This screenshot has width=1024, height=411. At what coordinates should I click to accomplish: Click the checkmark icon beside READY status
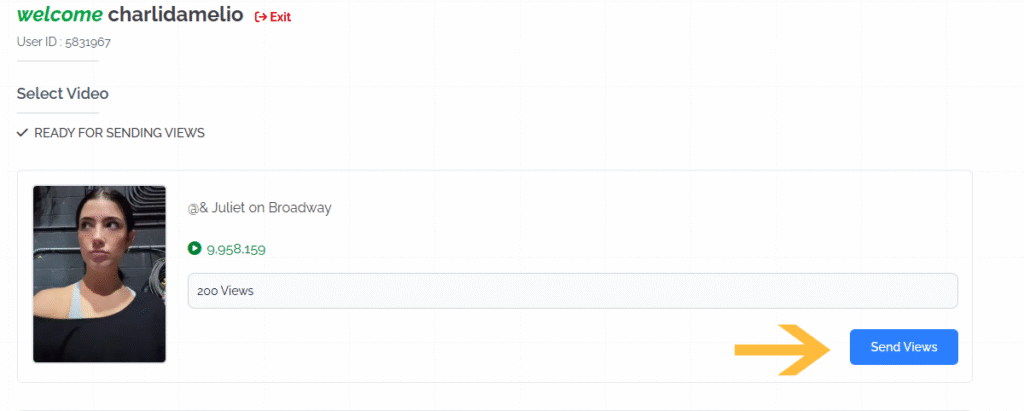click(22, 133)
